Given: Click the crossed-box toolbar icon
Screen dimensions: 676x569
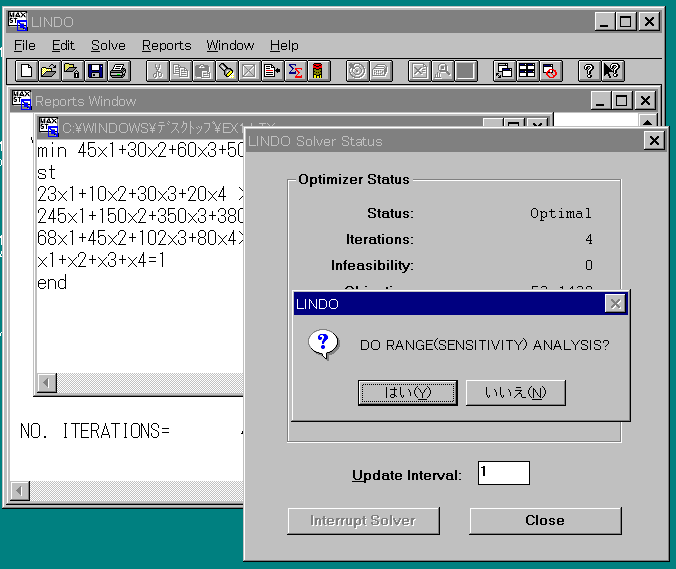Looking at the screenshot, I should coord(249,71).
